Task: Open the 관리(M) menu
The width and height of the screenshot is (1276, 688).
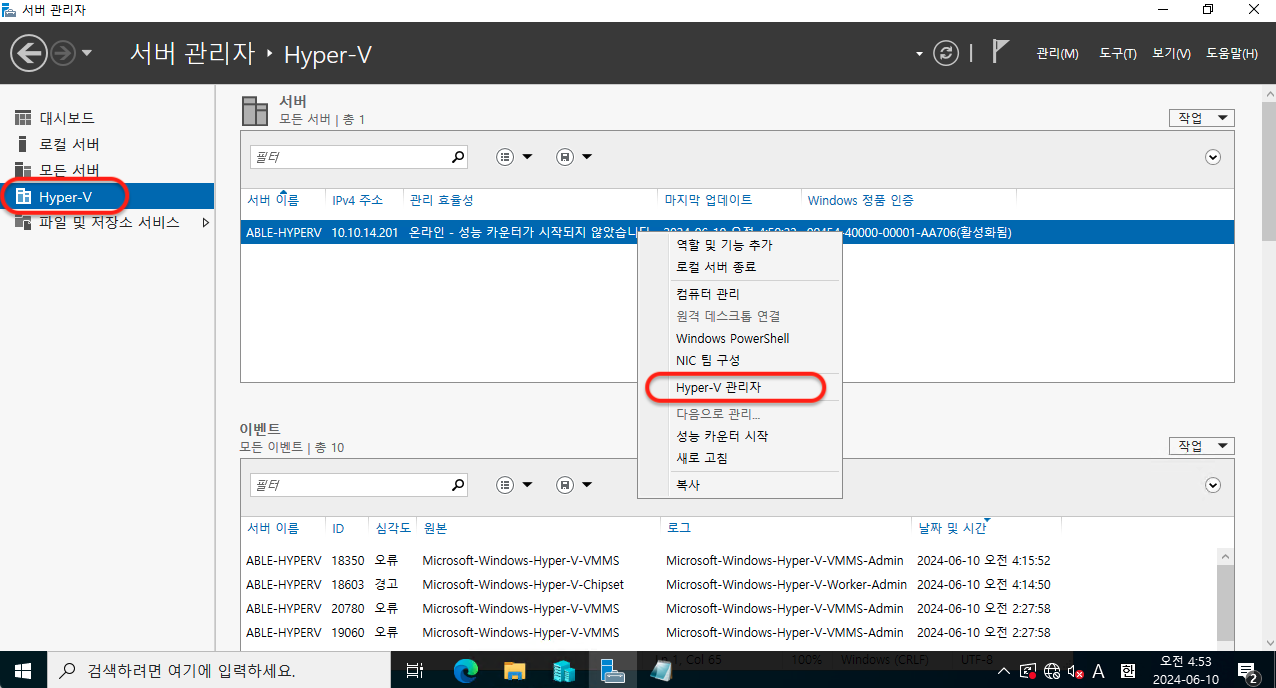Action: pos(1057,54)
